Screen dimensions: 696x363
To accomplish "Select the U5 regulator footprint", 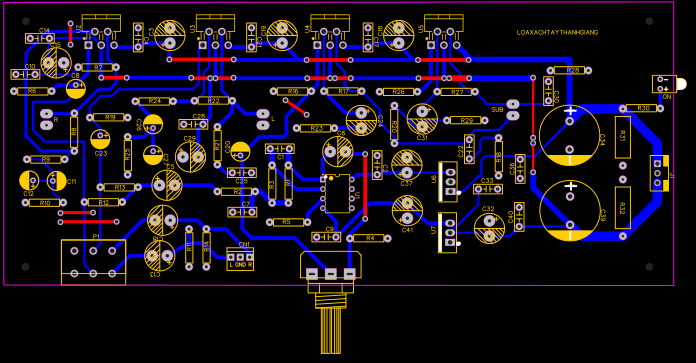I will [444, 32].
